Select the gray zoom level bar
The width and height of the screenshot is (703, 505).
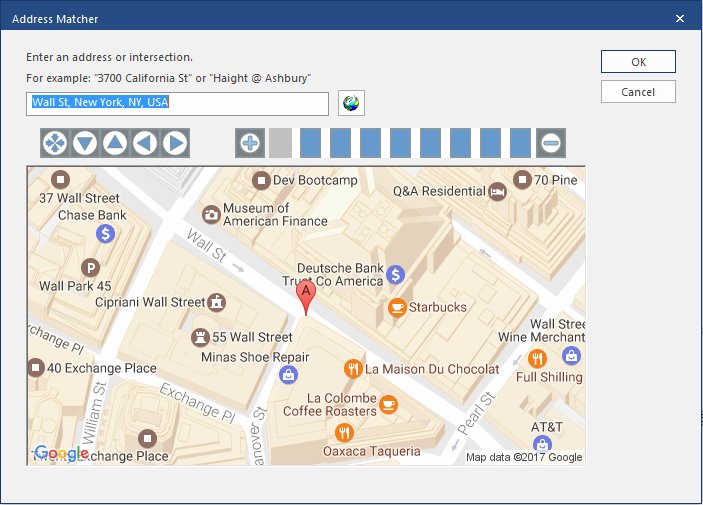(281, 143)
